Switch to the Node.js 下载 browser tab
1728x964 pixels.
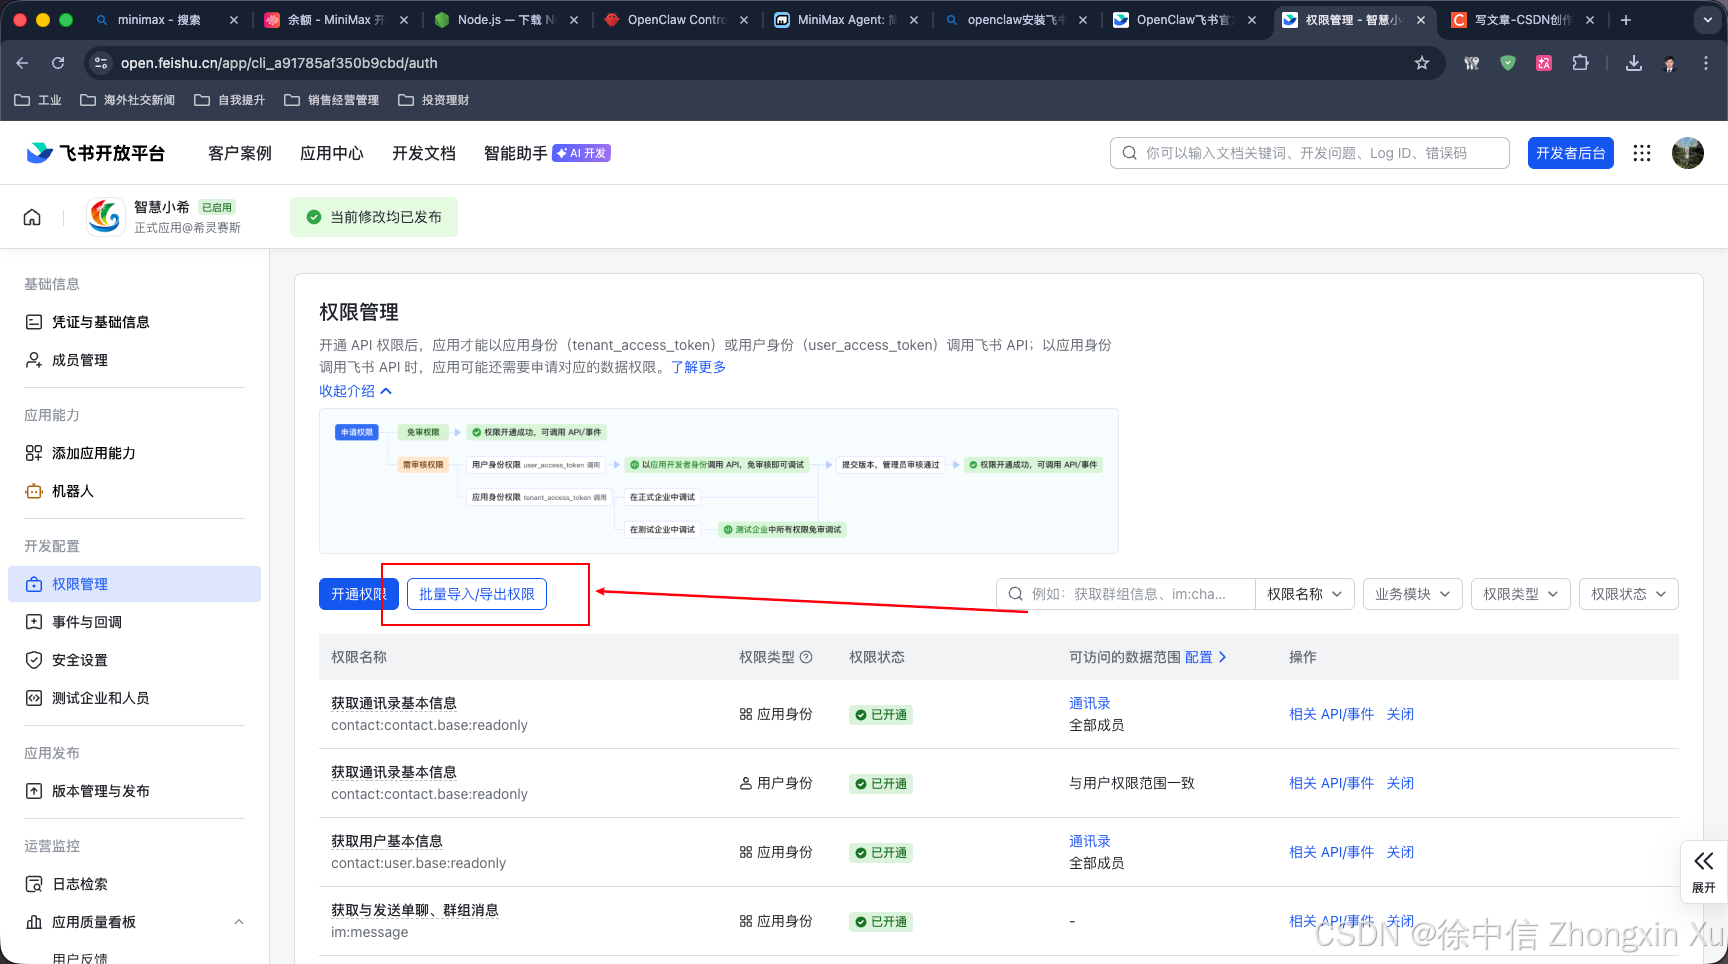506,20
